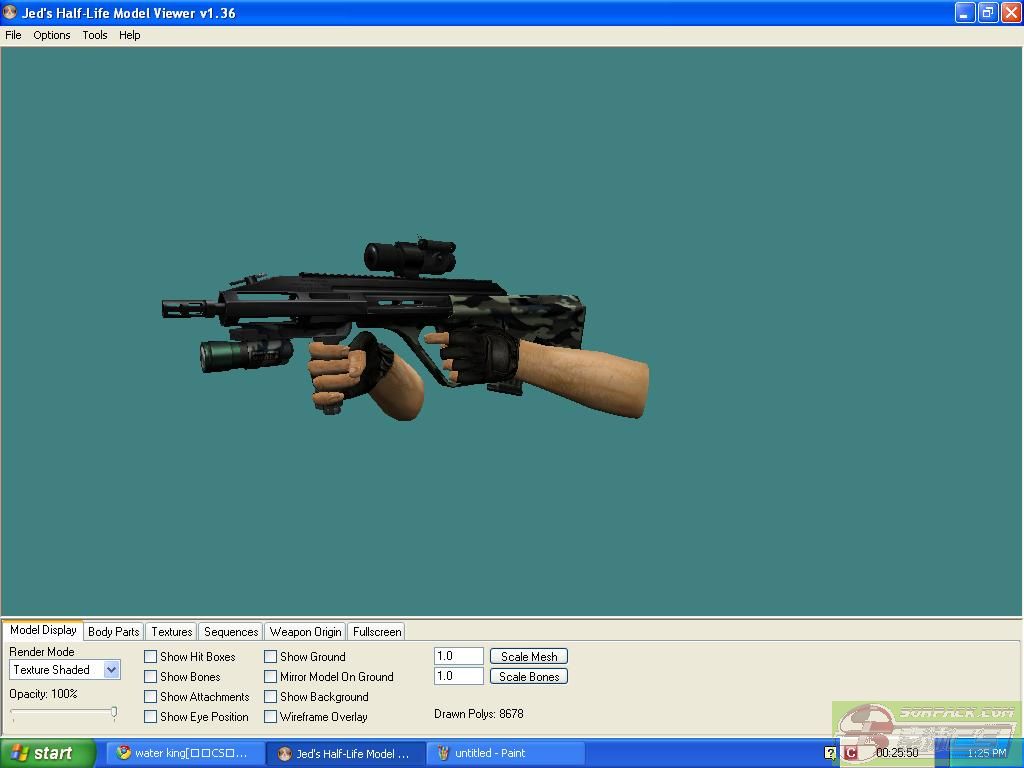
Task: Click the Opacity slider handle
Action: tap(114, 713)
